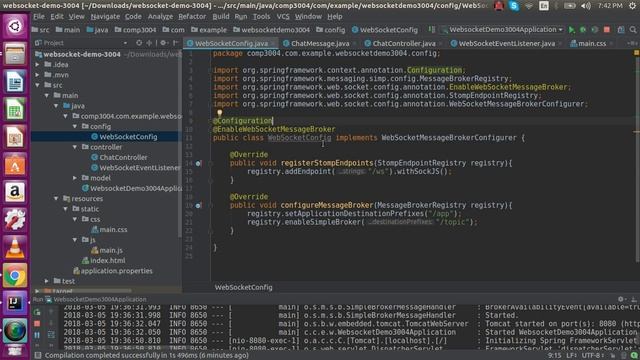This screenshot has height=360, width=640.
Task: Click the LF line separator in status bar
Action: pos(571,356)
